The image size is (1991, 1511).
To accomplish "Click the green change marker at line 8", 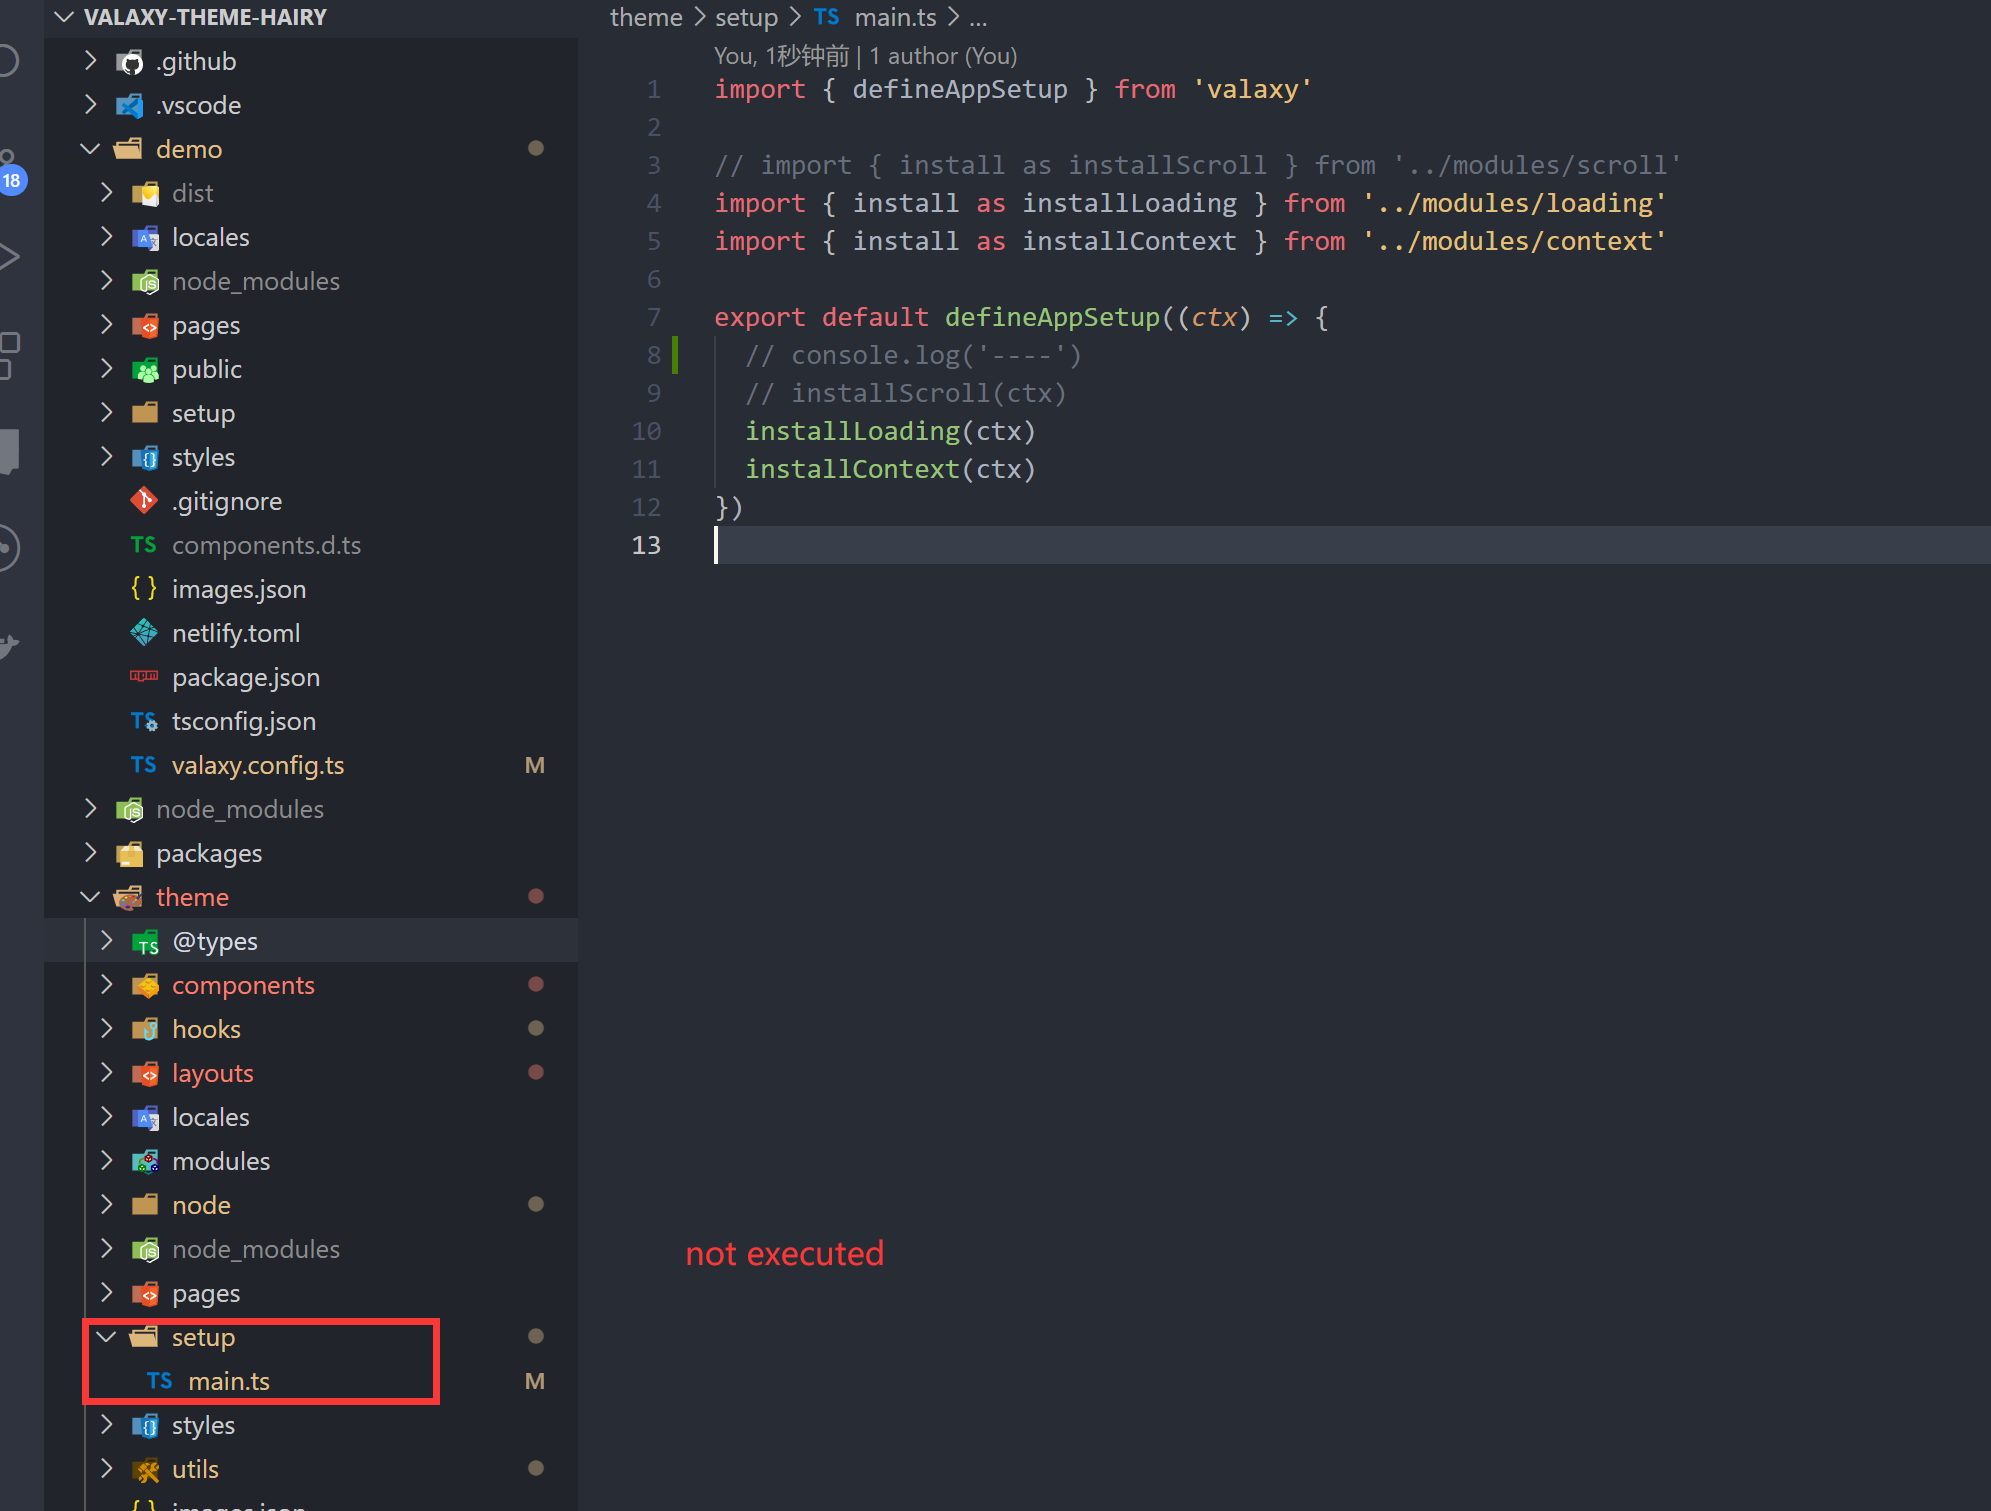I will [677, 355].
